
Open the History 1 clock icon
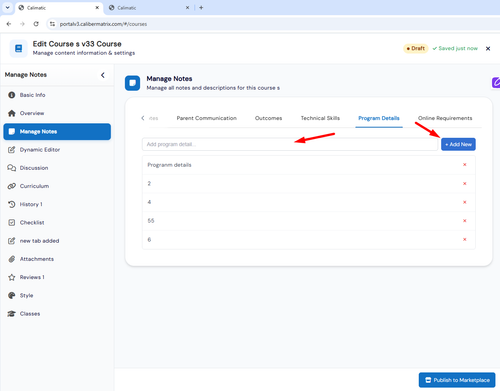(12, 204)
